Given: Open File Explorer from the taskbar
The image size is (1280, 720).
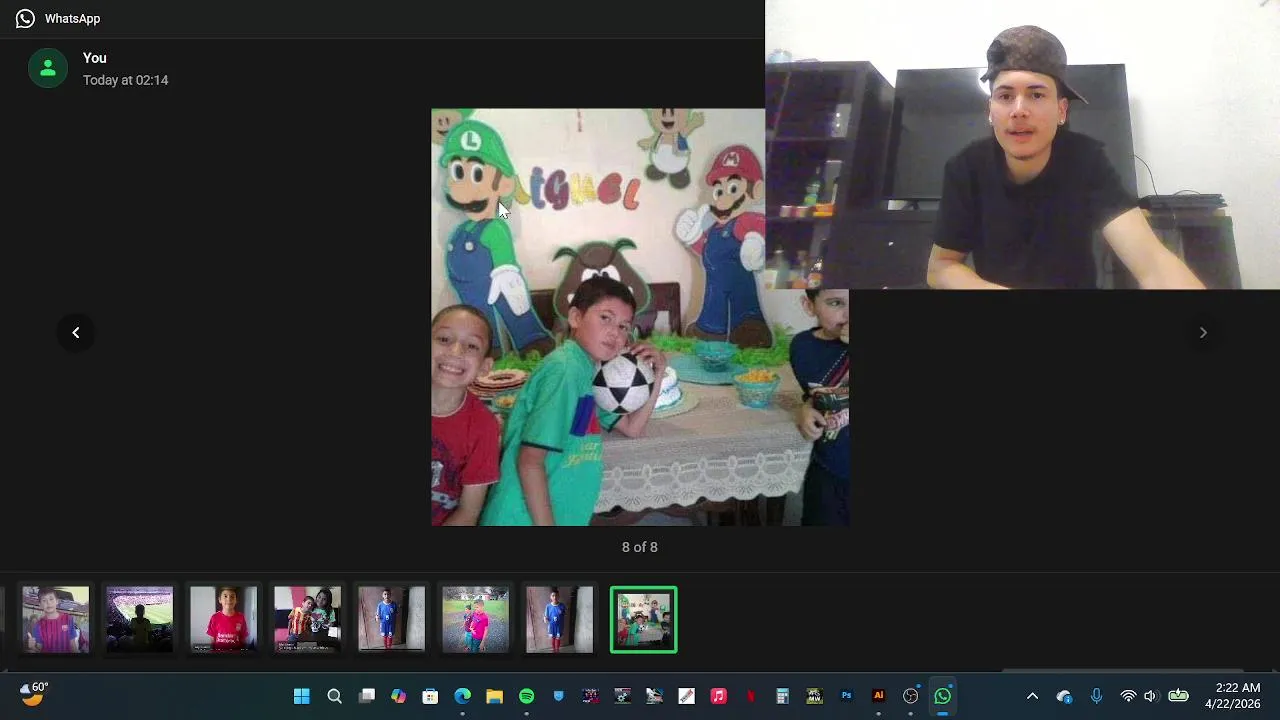Looking at the screenshot, I should [494, 696].
